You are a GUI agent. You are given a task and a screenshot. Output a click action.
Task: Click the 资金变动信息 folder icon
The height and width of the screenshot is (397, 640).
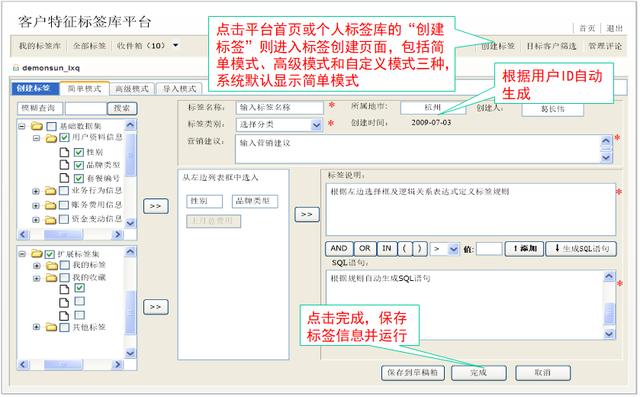pyautogui.click(x=50, y=220)
